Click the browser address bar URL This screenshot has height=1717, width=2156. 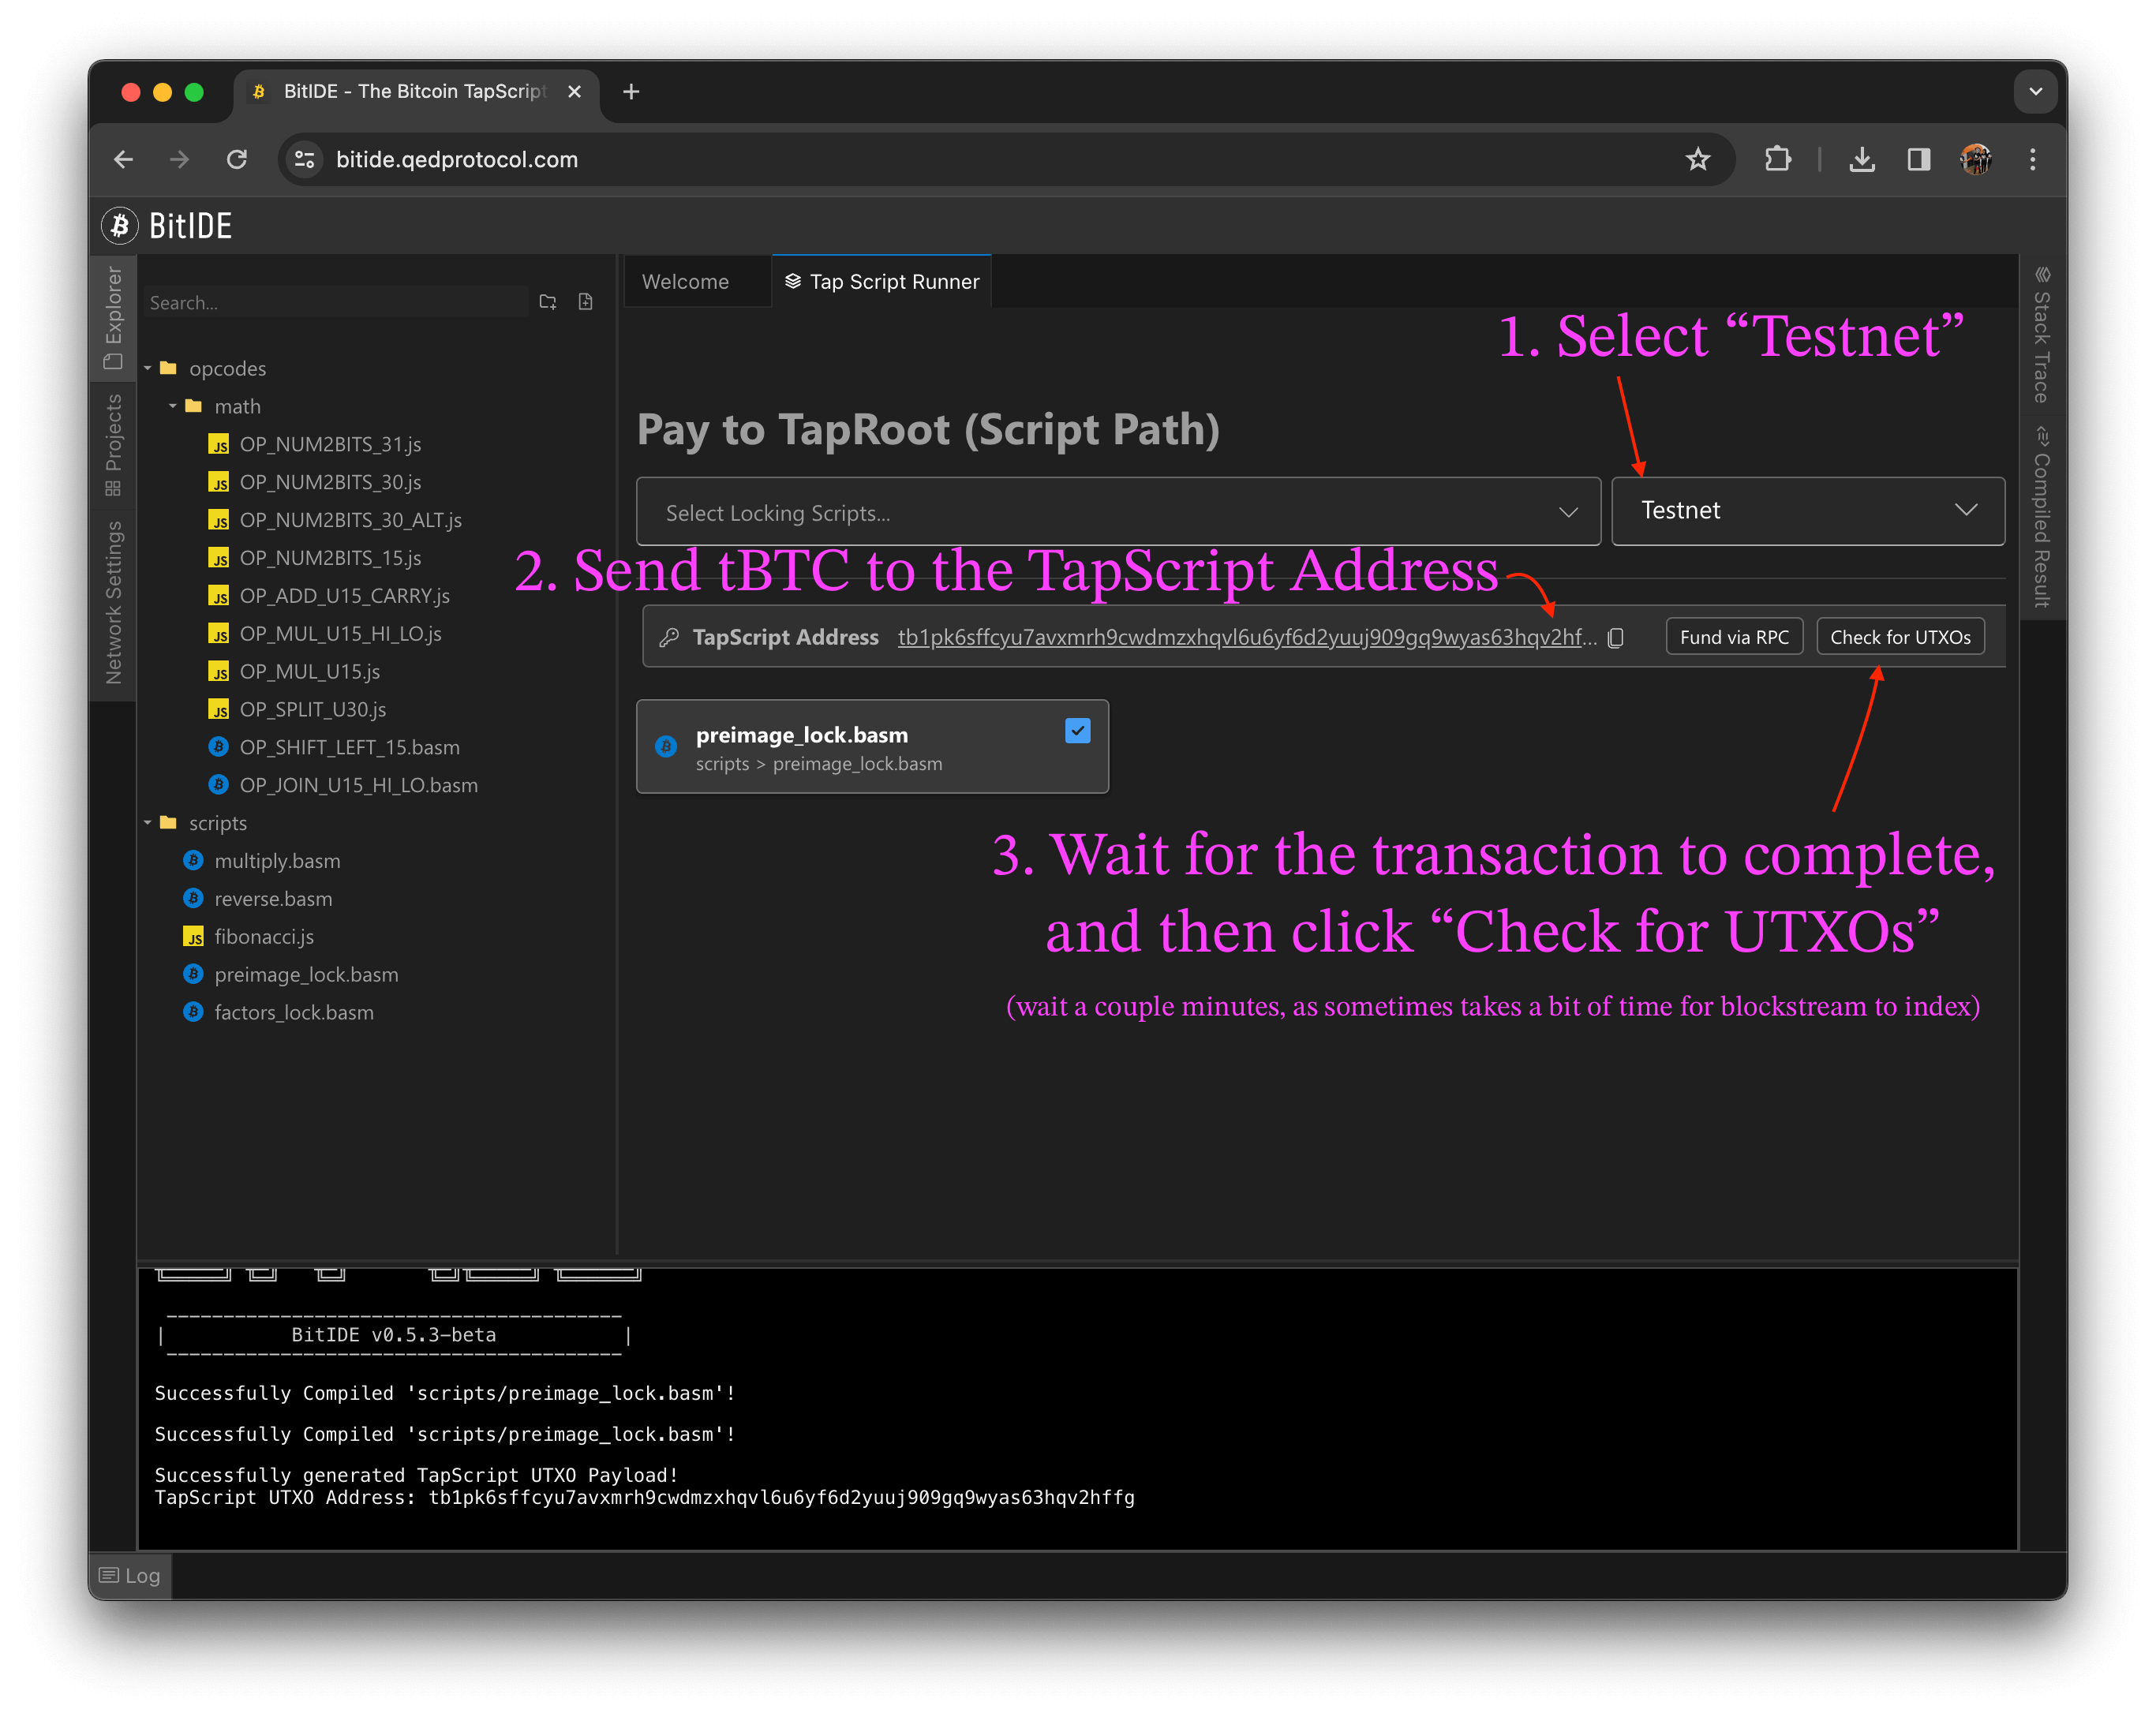pyautogui.click(x=457, y=160)
